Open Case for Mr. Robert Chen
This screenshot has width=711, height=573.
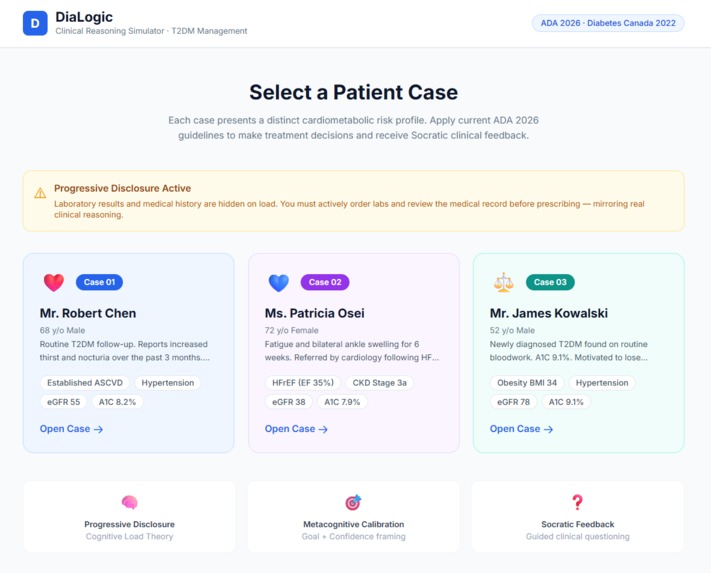pyautogui.click(x=71, y=429)
